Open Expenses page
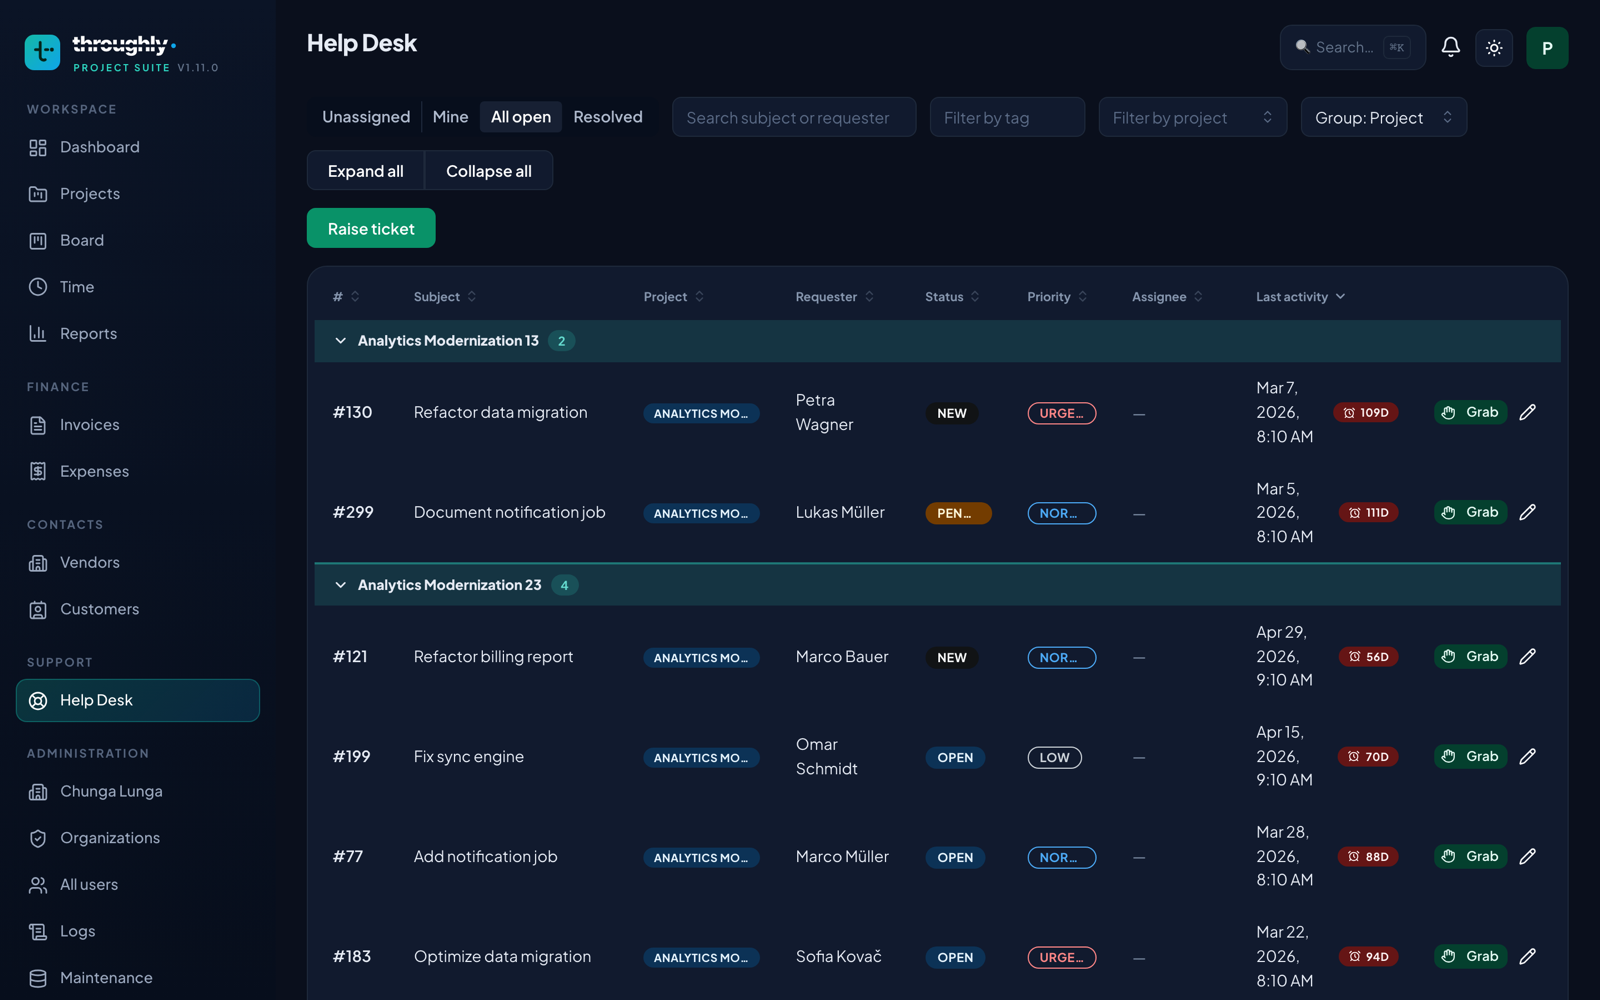1600x1000 pixels. click(x=138, y=471)
